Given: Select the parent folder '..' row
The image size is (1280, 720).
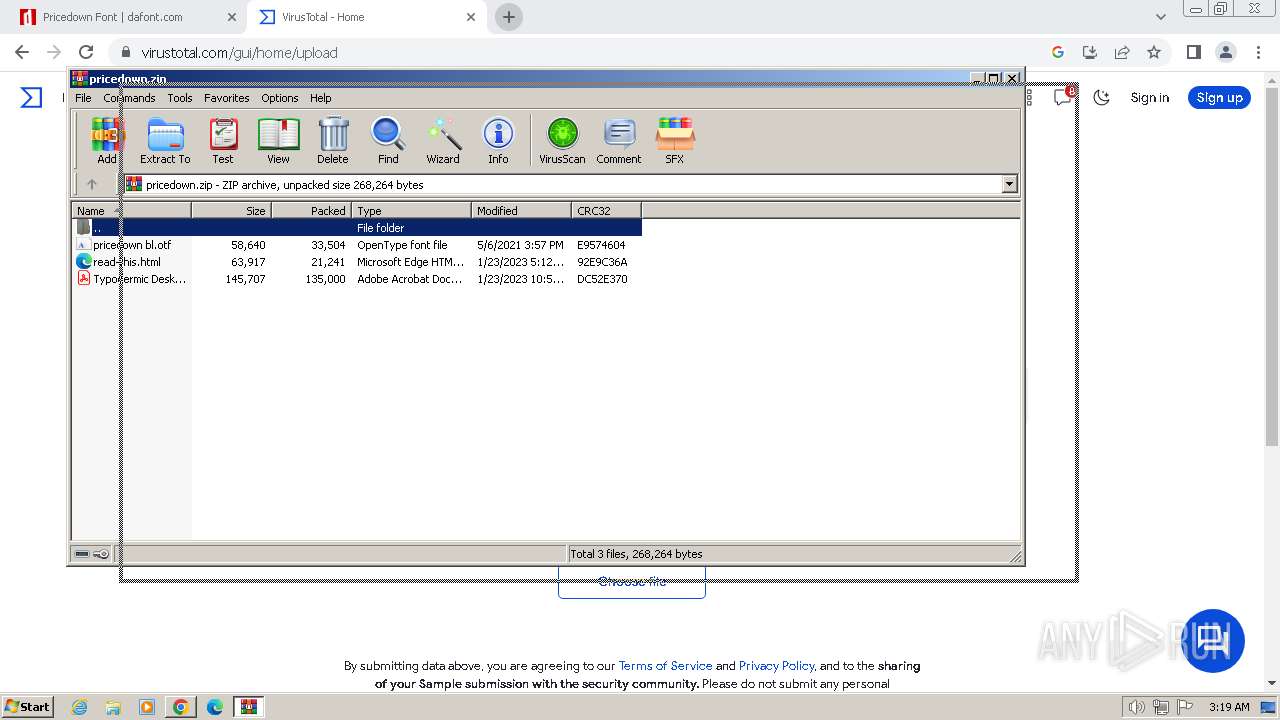Looking at the screenshot, I should tap(356, 228).
